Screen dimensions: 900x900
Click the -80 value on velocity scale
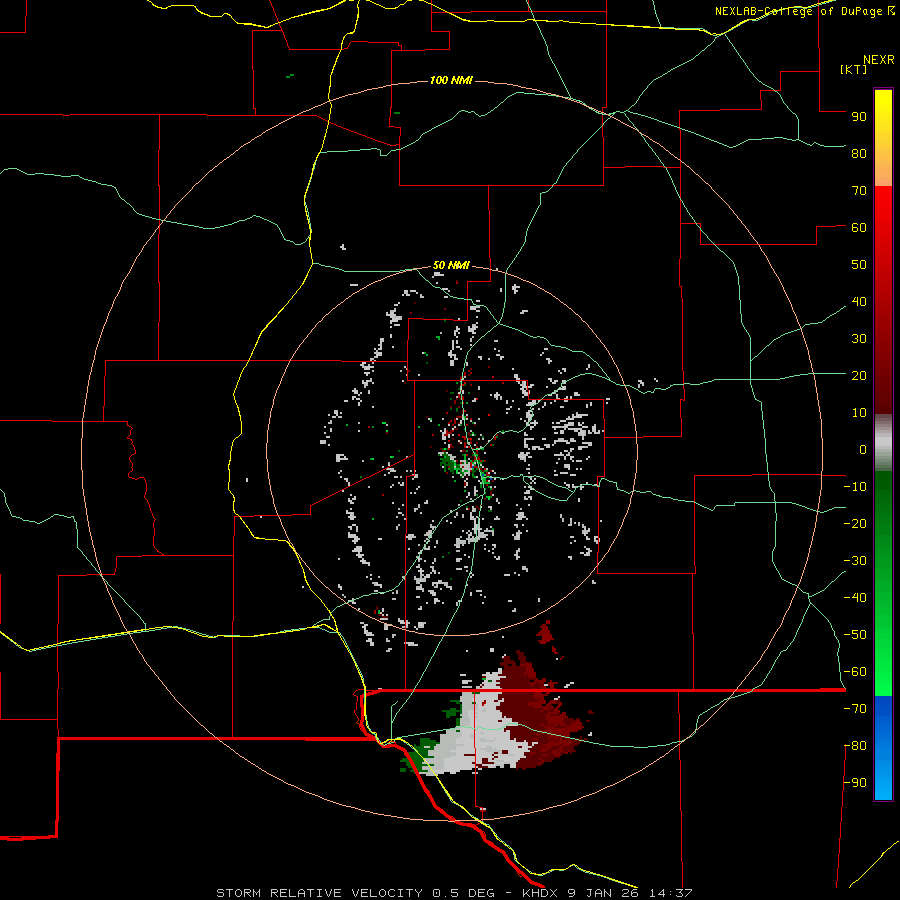point(855,746)
